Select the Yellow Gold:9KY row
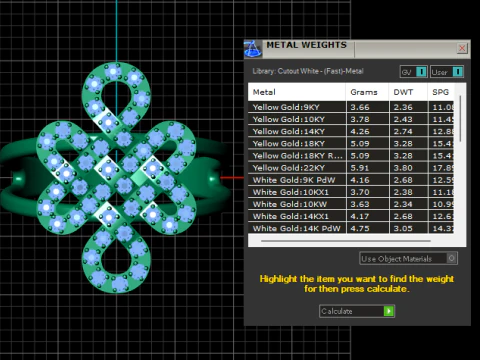Viewport: 480px width, 360px height. 351,107
